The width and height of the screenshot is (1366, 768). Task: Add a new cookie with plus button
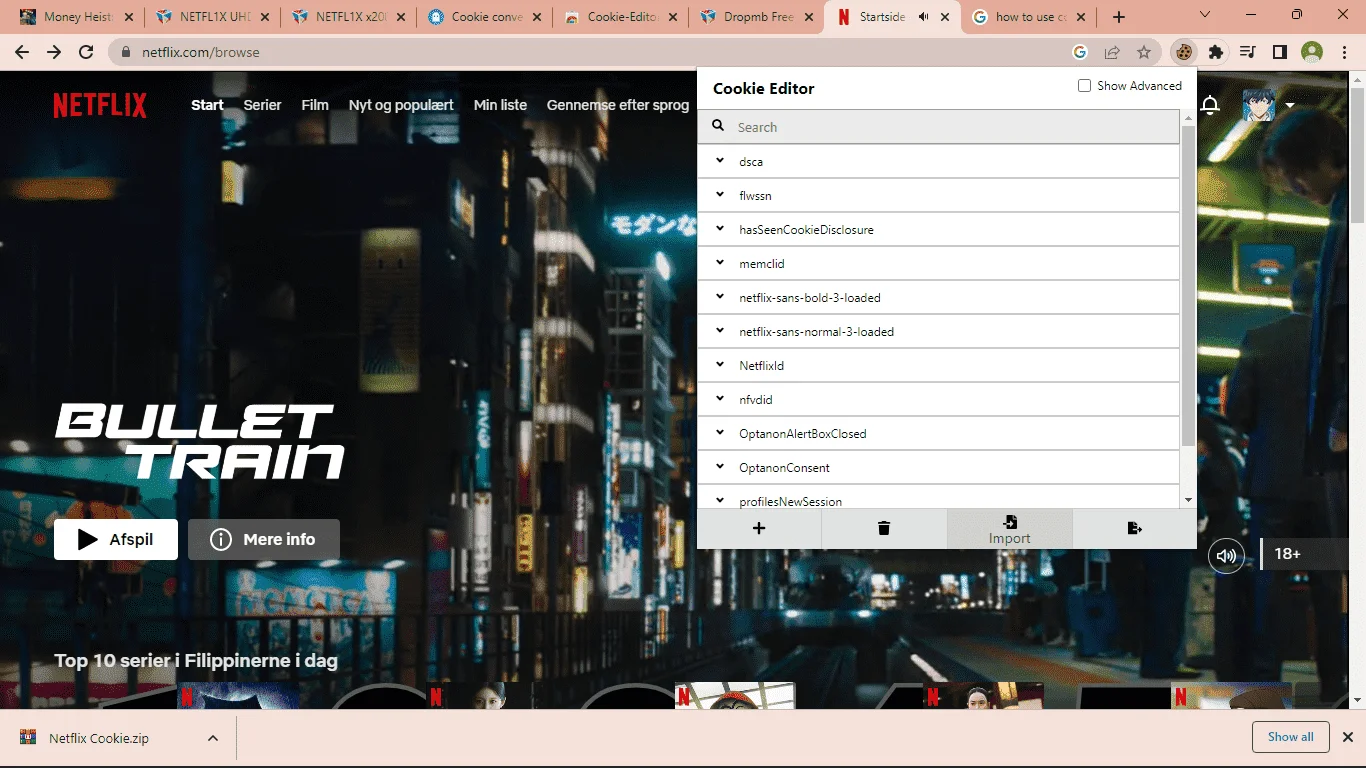pyautogui.click(x=759, y=528)
